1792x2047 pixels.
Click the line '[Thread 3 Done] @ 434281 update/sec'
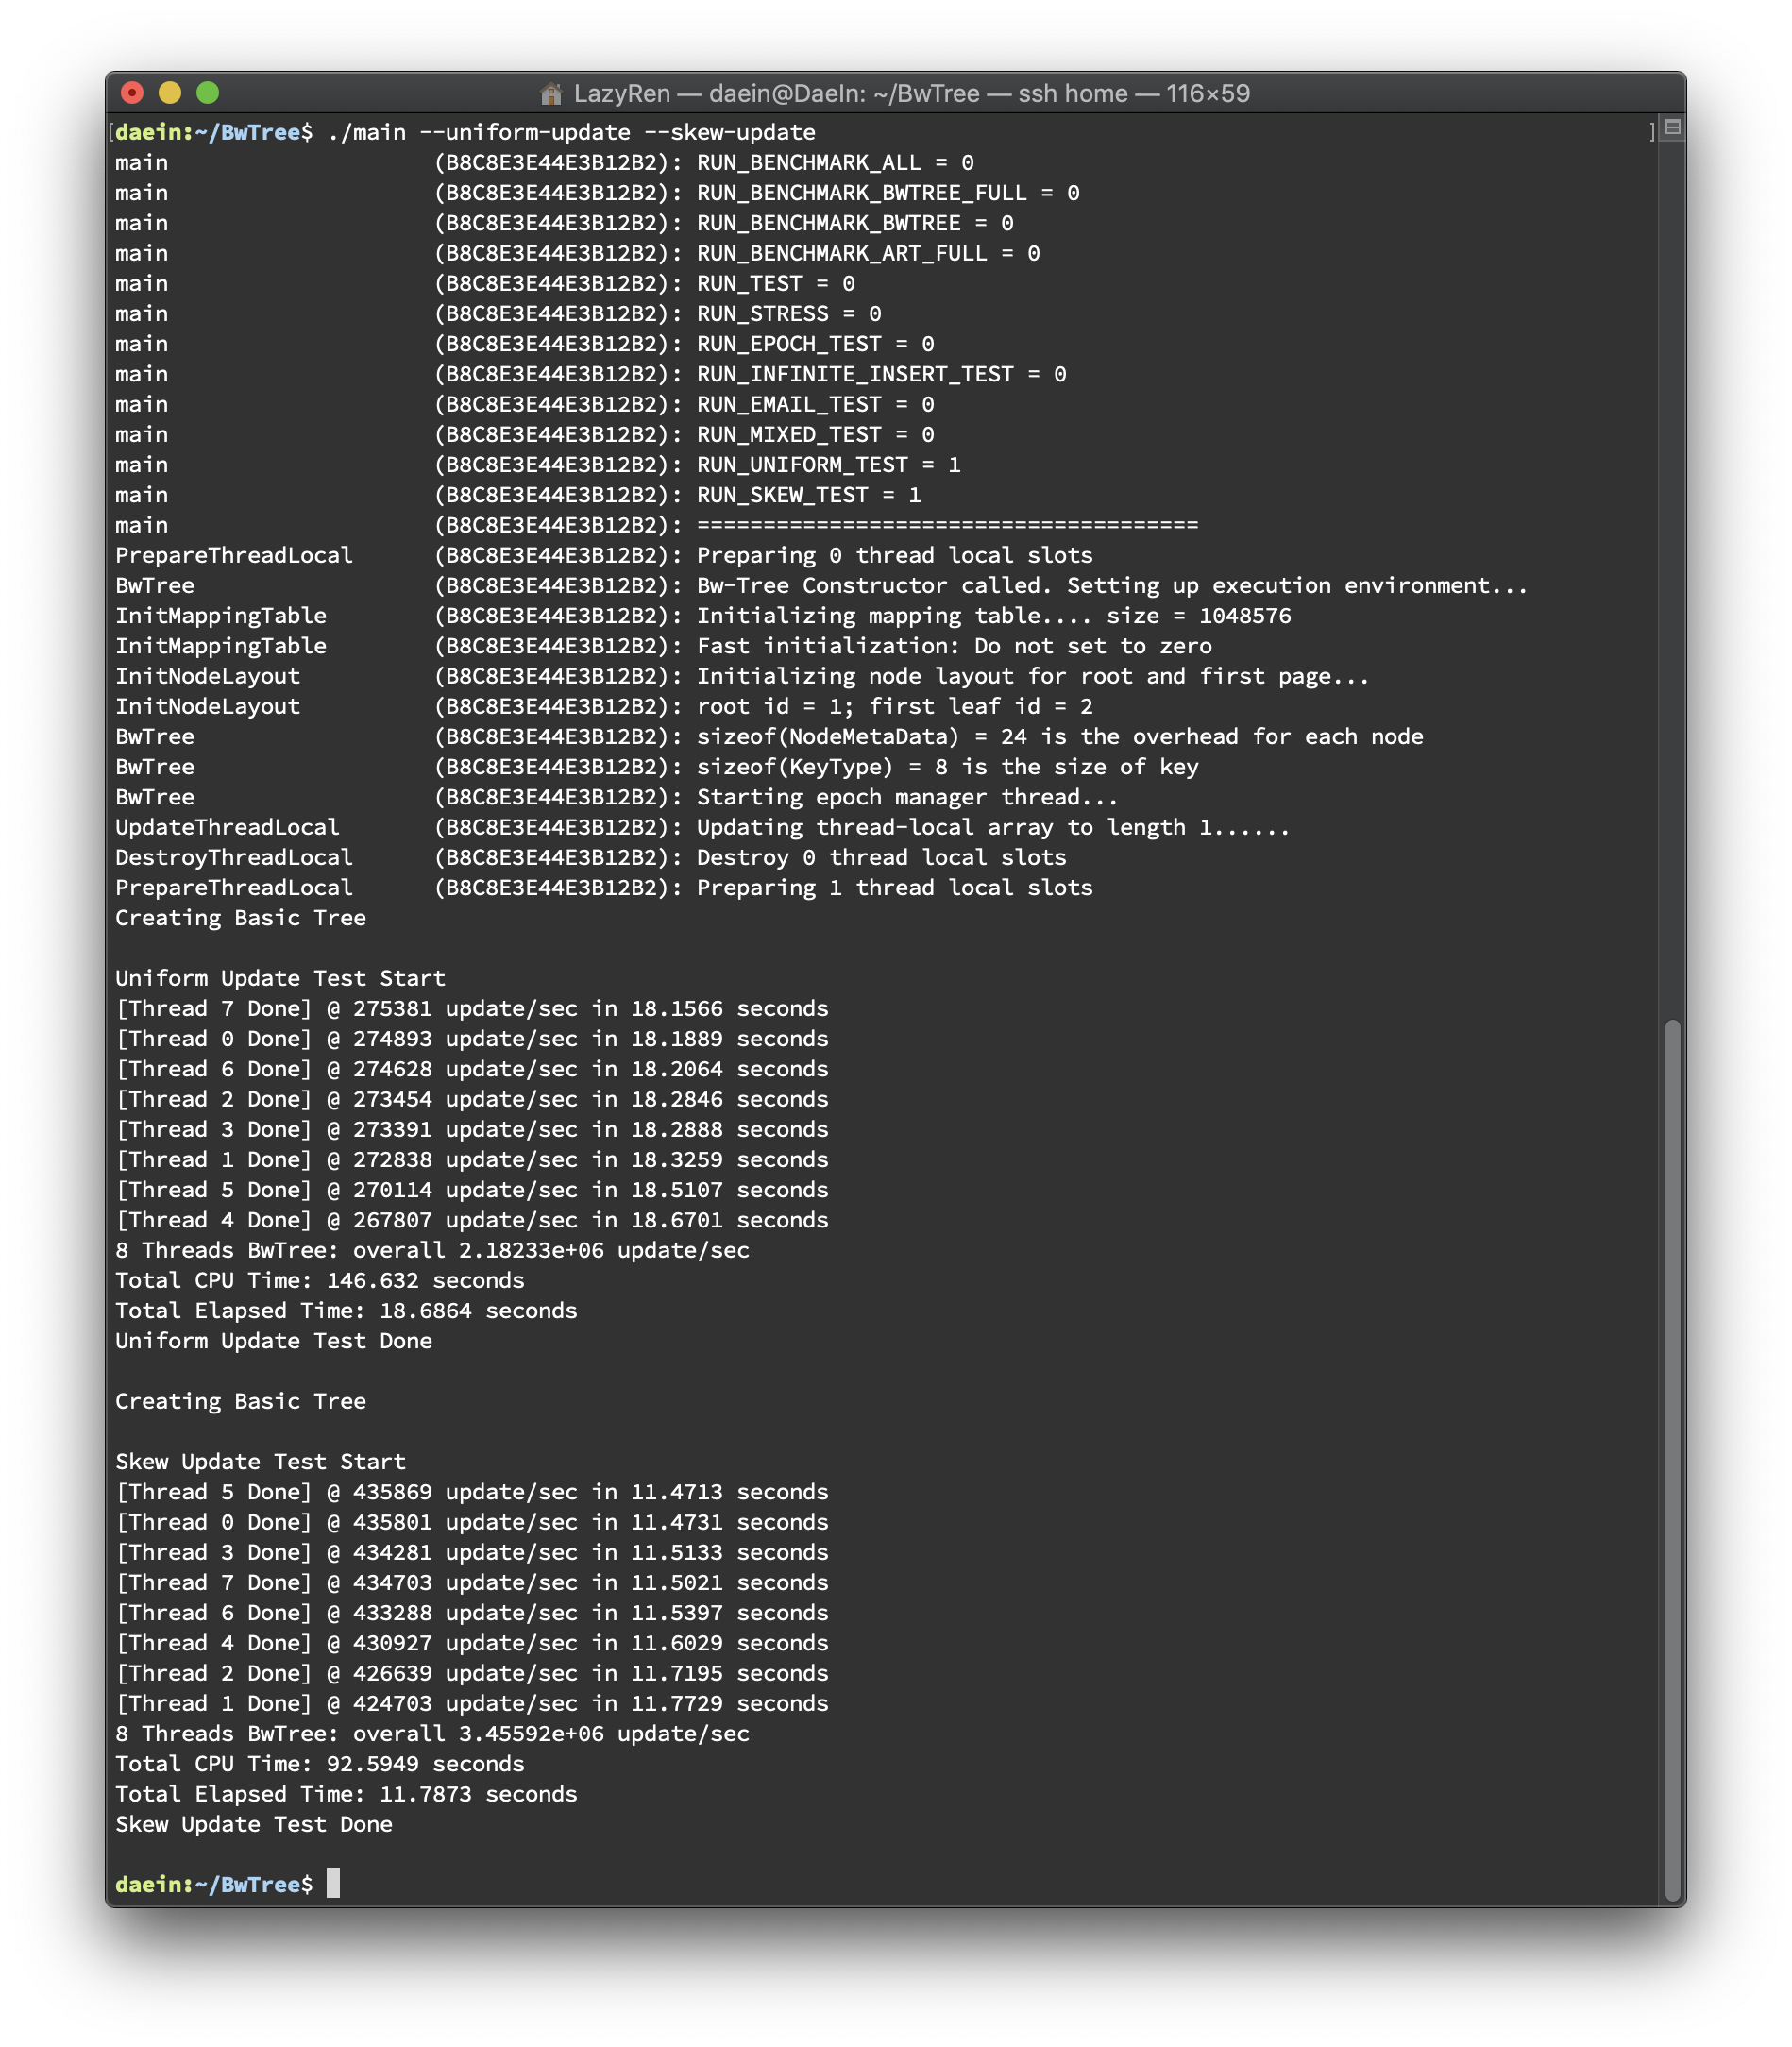(473, 1552)
